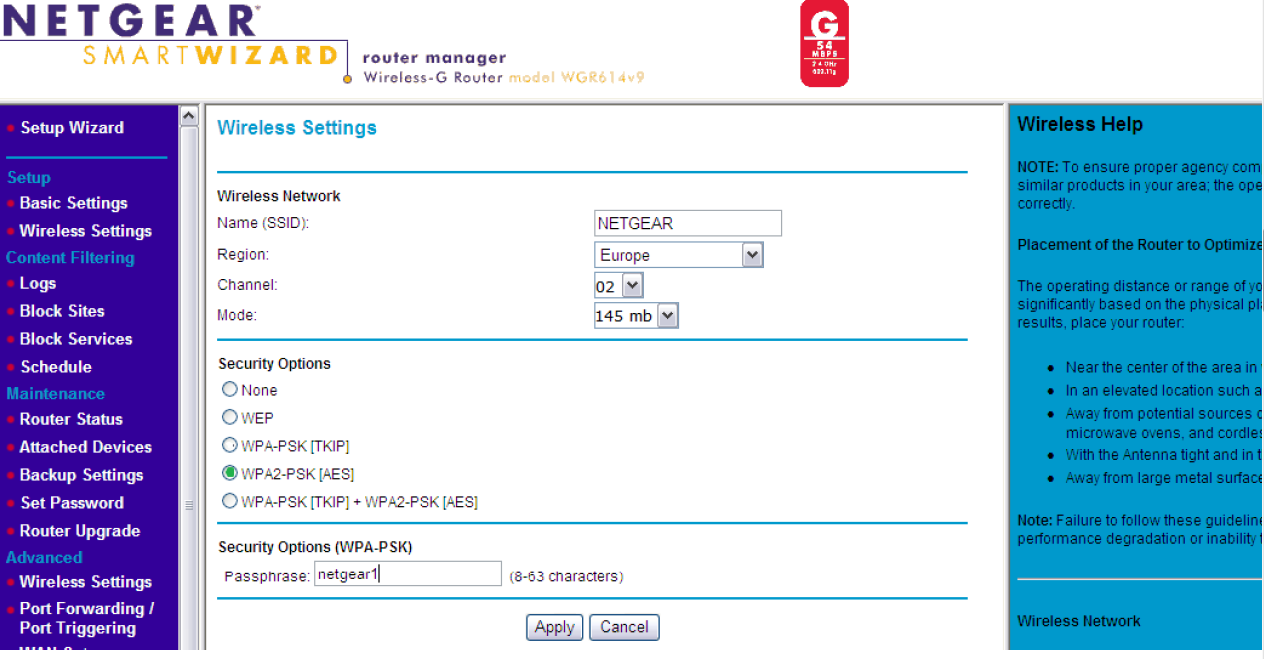Open the Channel dropdown

pos(633,285)
